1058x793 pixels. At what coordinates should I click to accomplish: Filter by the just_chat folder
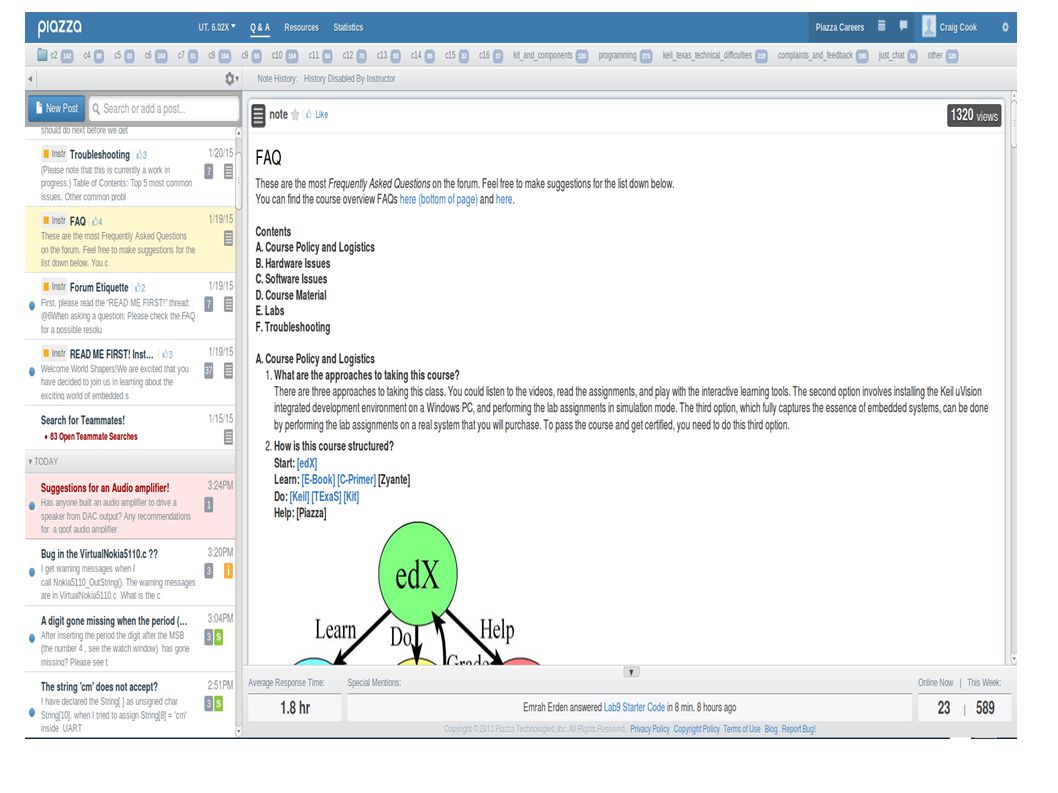point(897,55)
